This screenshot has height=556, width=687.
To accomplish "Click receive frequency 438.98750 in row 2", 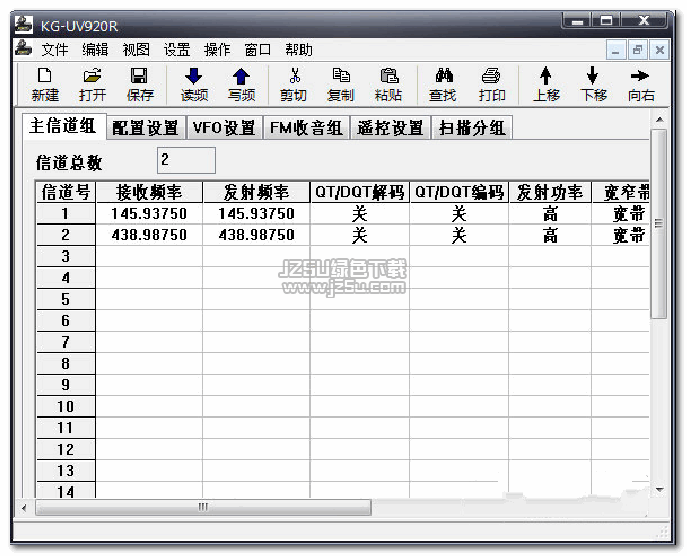I will (149, 235).
